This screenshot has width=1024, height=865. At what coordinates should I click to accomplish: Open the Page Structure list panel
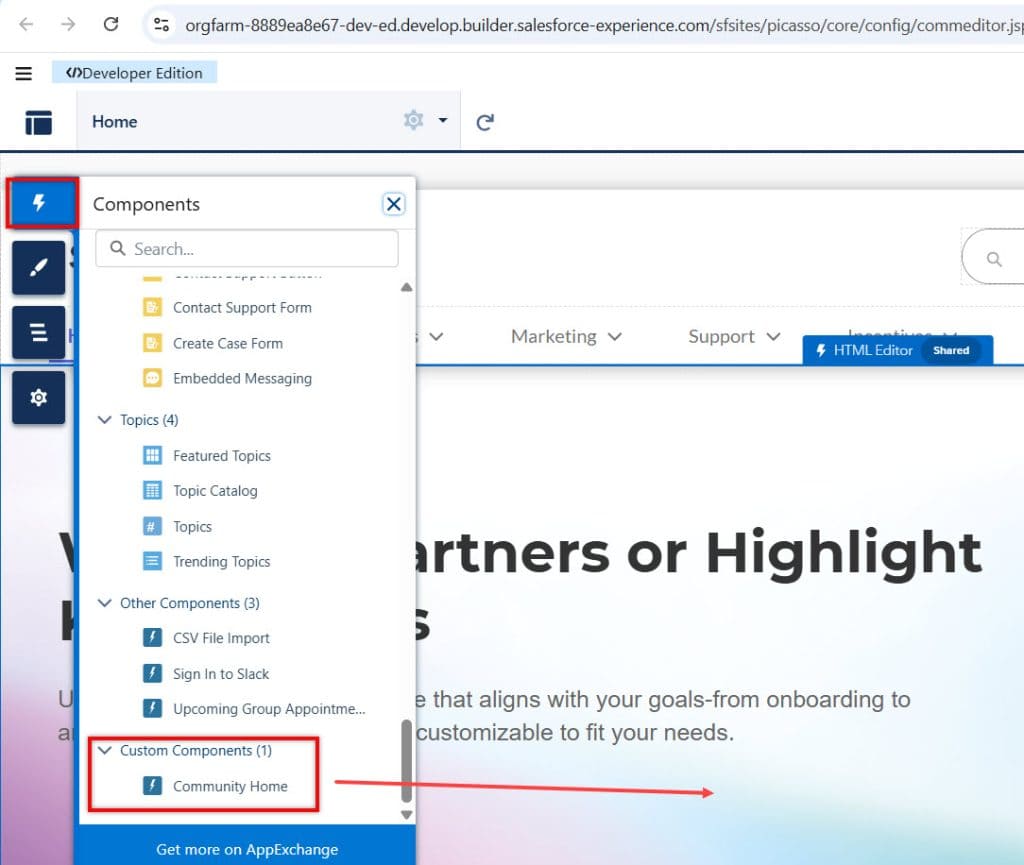point(39,332)
